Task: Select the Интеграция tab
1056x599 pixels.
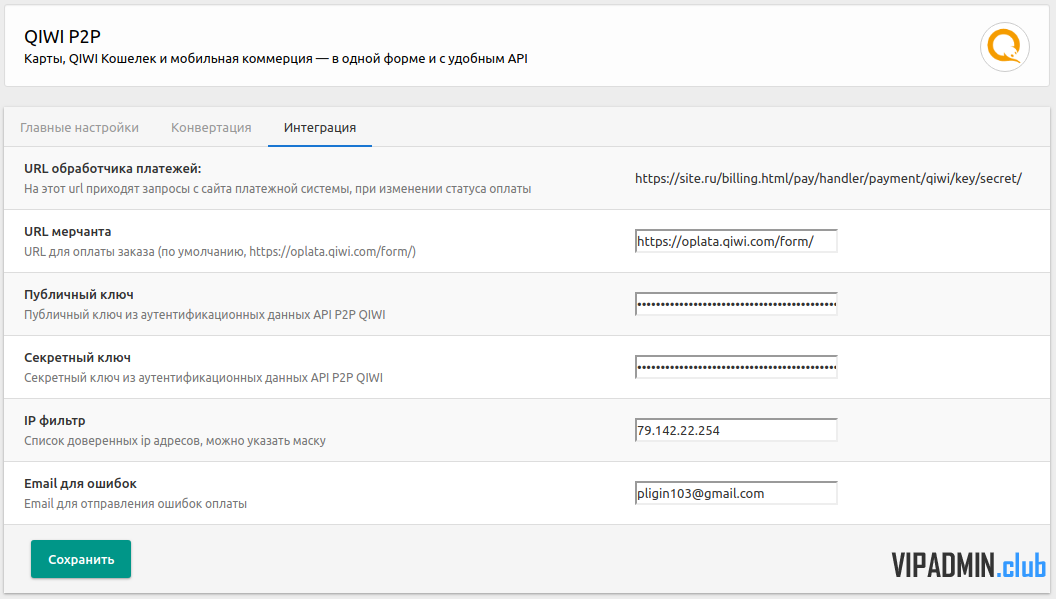Action: [320, 127]
